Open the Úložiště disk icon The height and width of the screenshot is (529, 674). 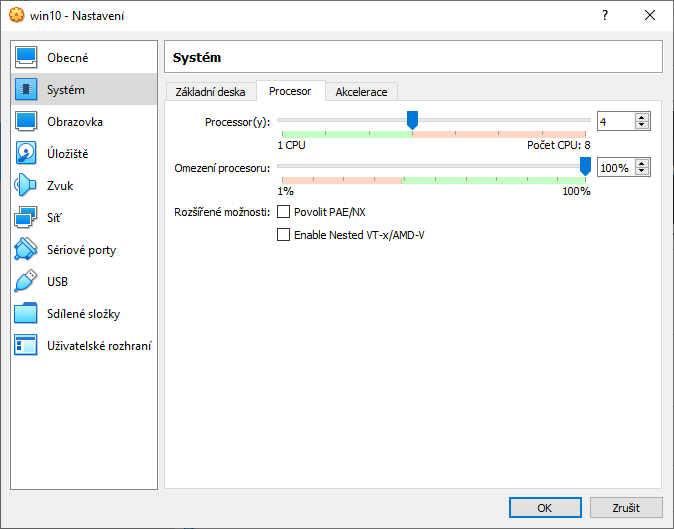pyautogui.click(x=26, y=154)
